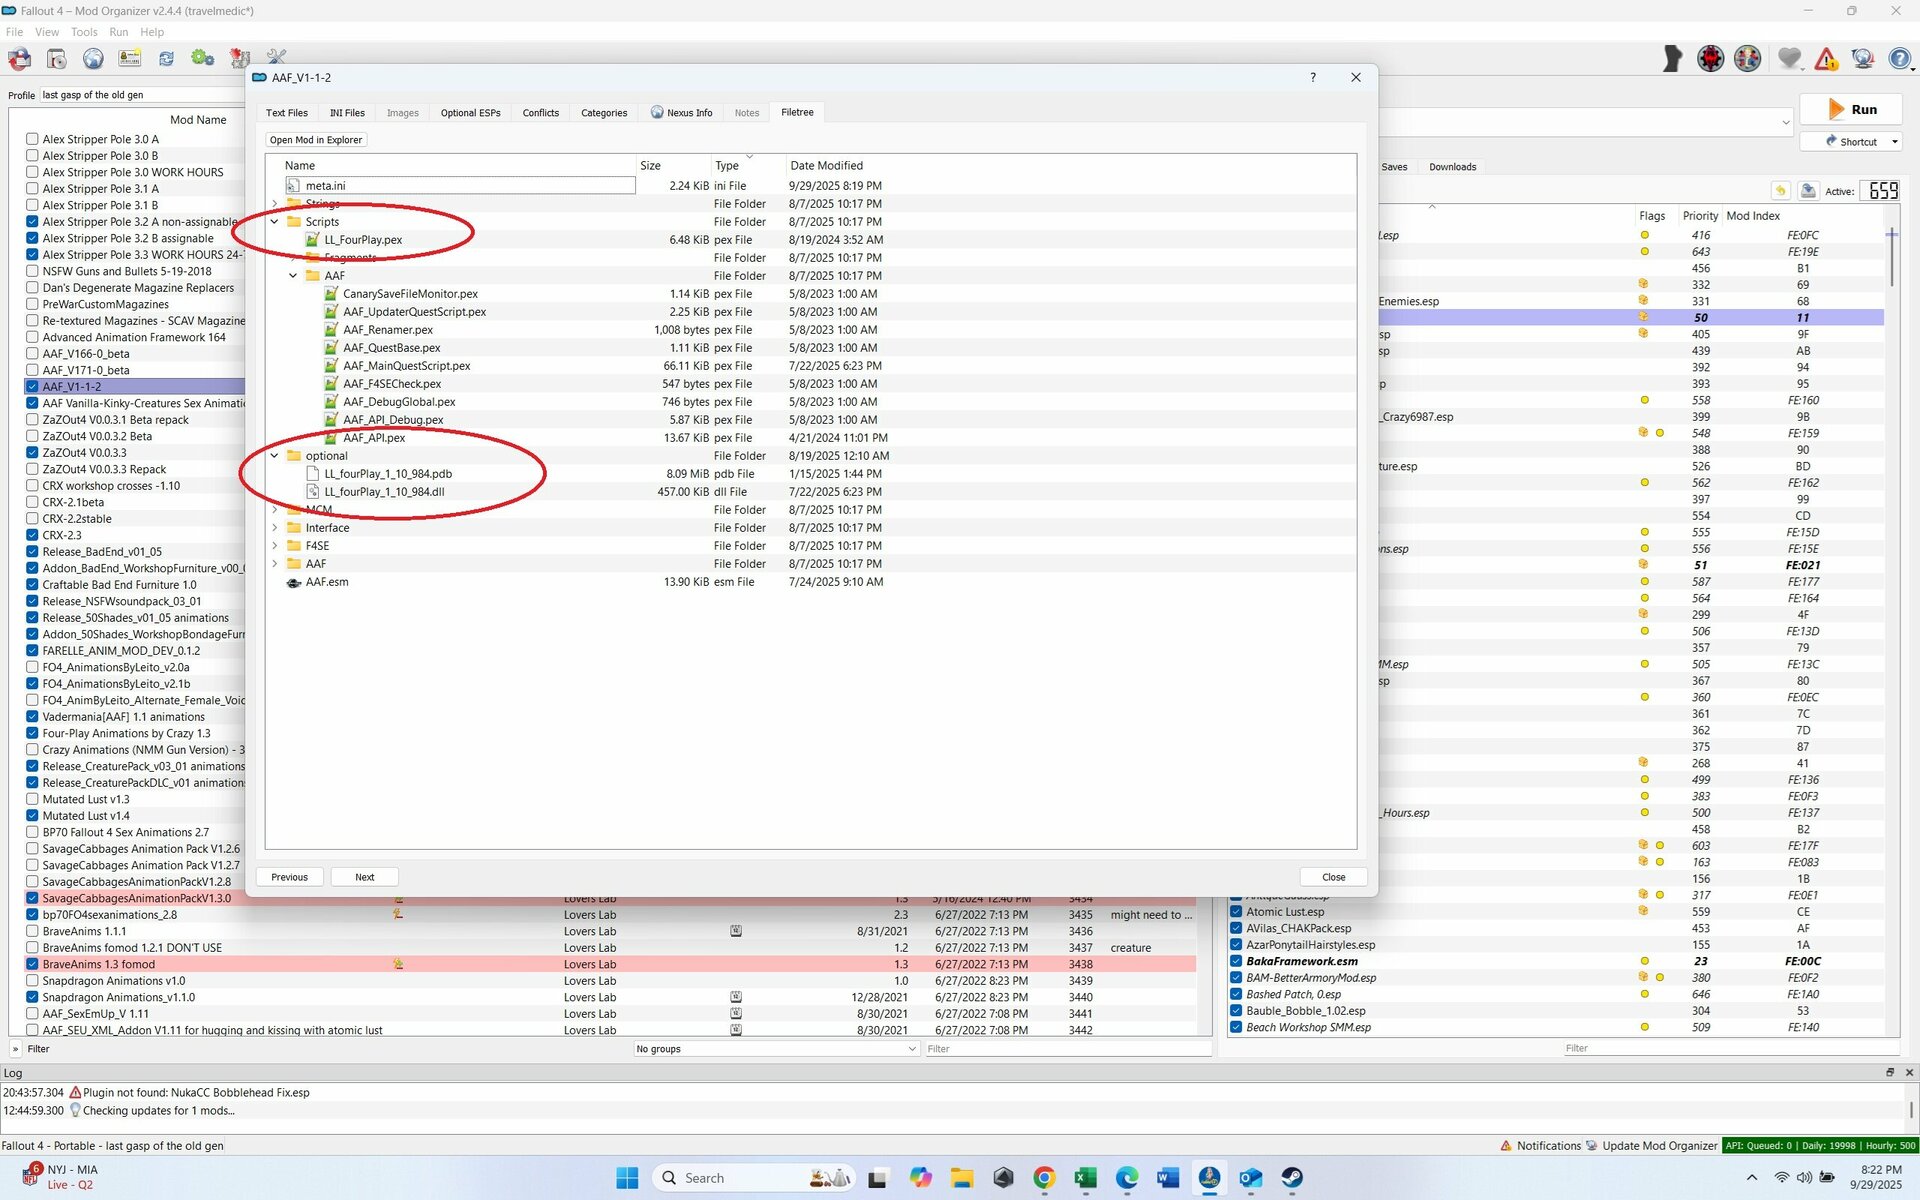Open the Shortcut dropdown arrow

point(1894,142)
